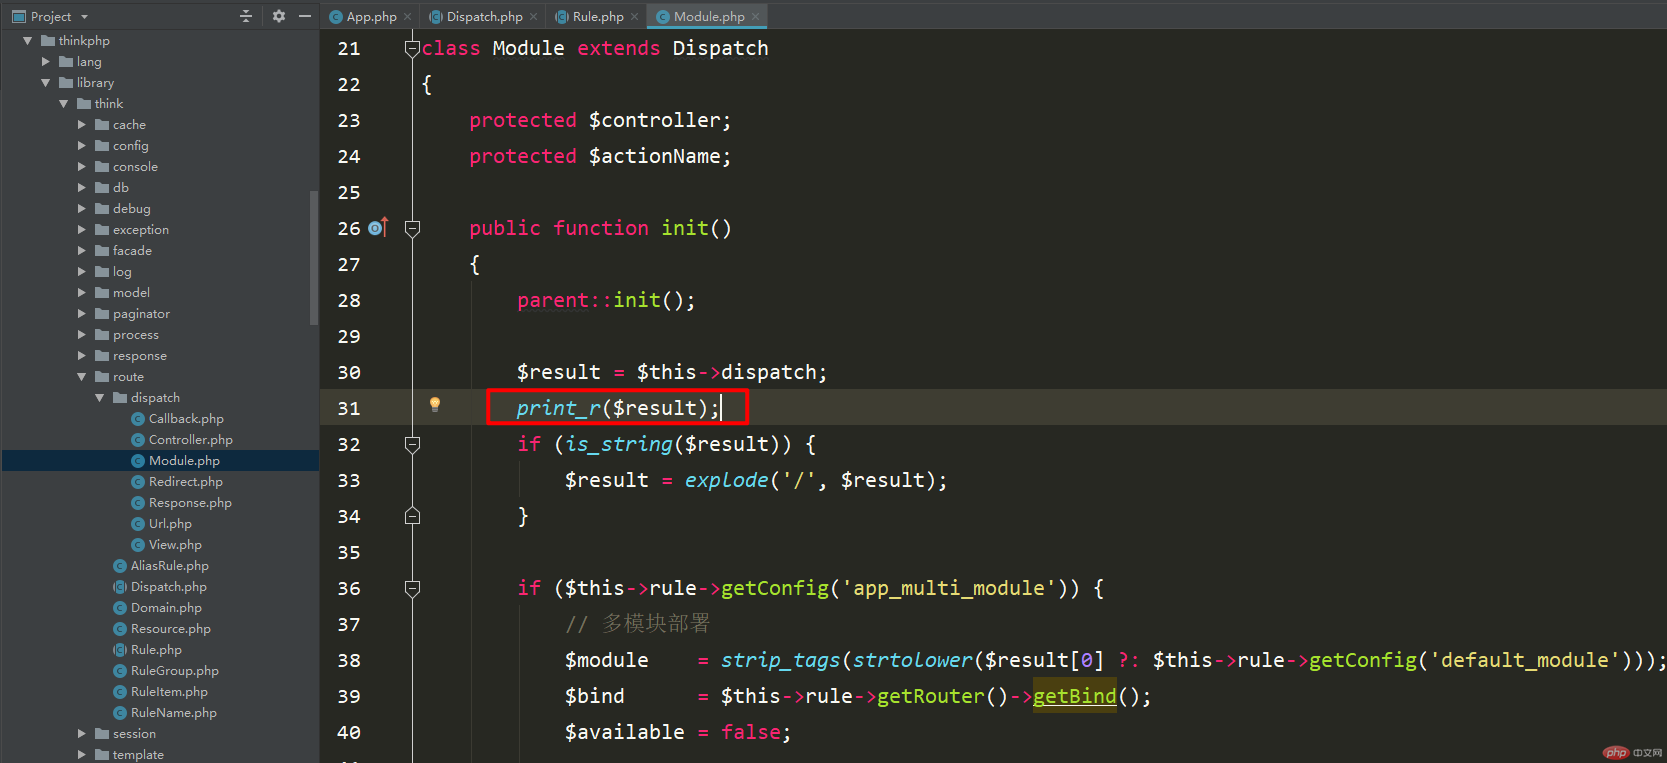1667x763 pixels.
Task: Select the response folder
Action: tap(139, 356)
